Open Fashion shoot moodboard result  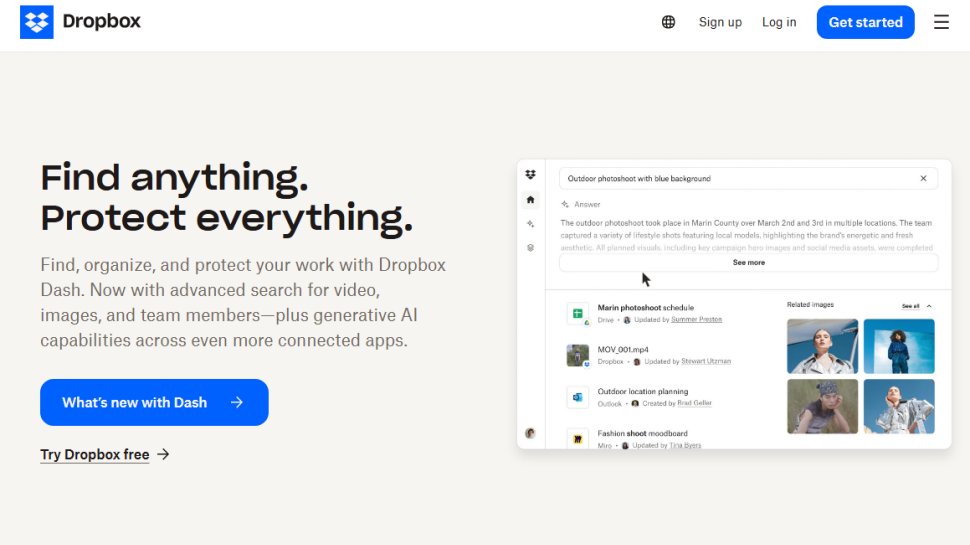tap(642, 434)
